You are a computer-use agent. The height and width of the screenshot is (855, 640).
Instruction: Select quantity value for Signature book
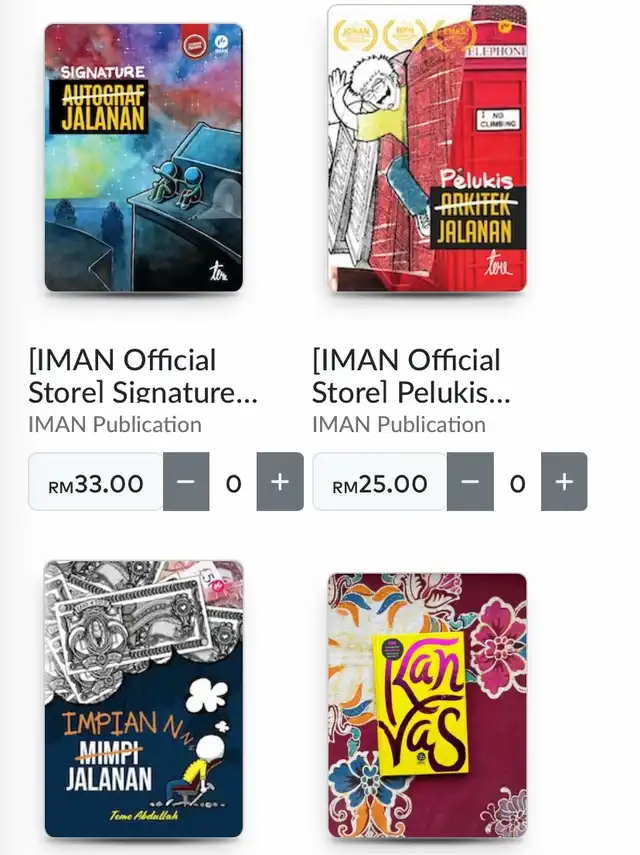(233, 483)
